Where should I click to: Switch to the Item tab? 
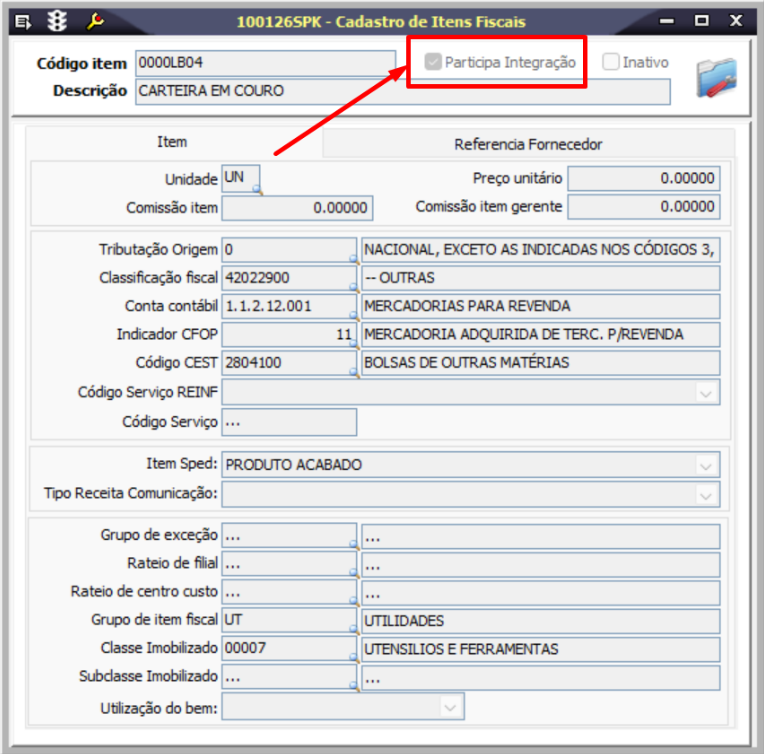[172, 142]
